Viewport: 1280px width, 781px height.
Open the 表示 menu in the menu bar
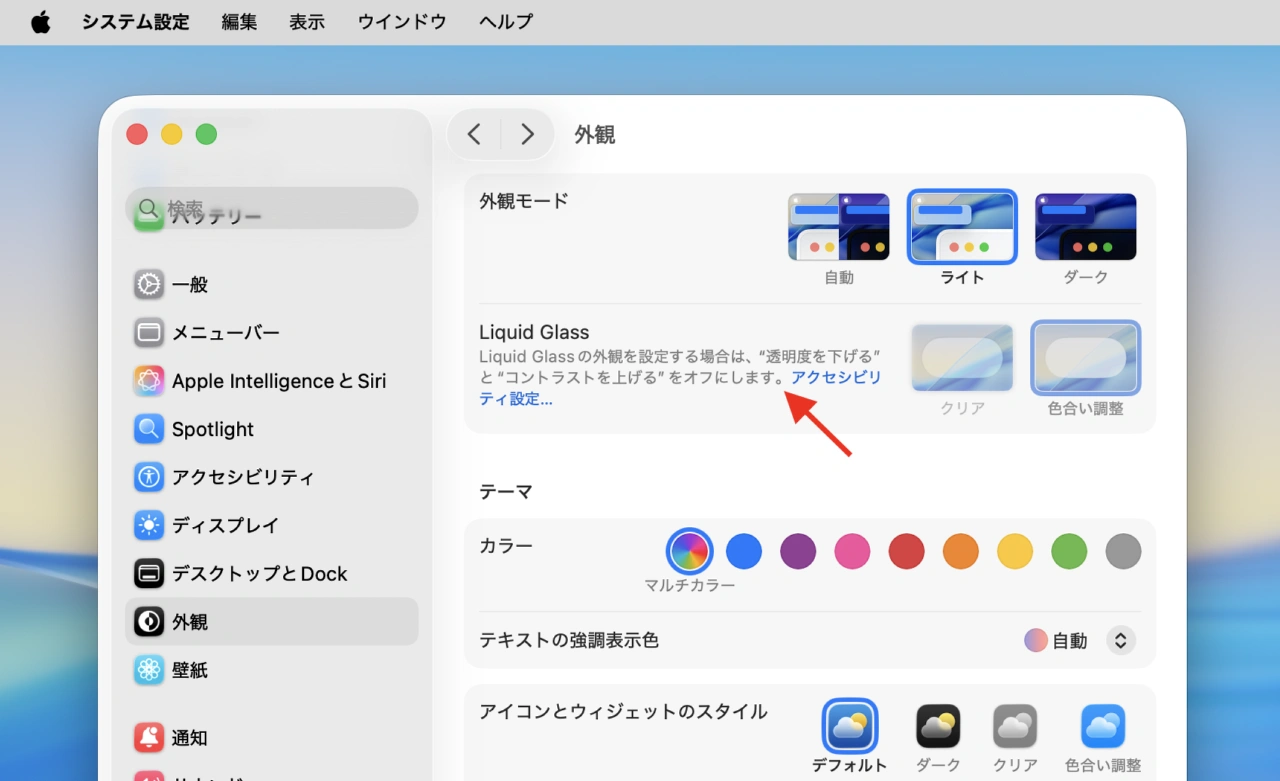[307, 22]
